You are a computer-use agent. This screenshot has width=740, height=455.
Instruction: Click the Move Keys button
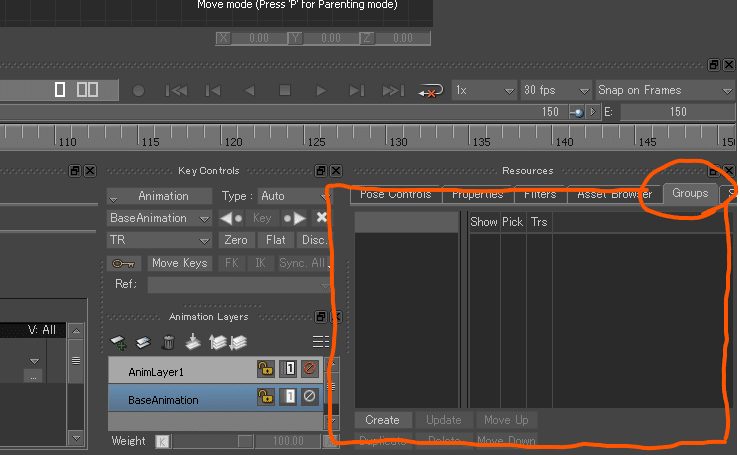180,263
